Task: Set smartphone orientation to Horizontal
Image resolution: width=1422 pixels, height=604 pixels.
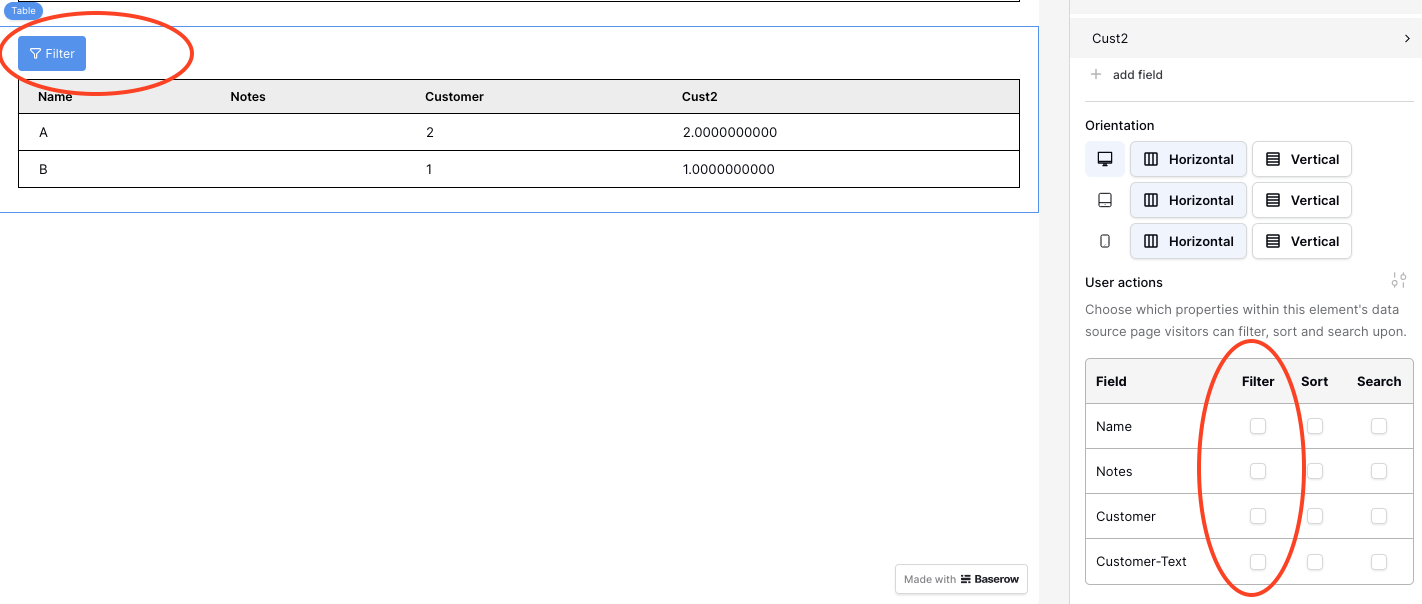Action: coord(1188,241)
